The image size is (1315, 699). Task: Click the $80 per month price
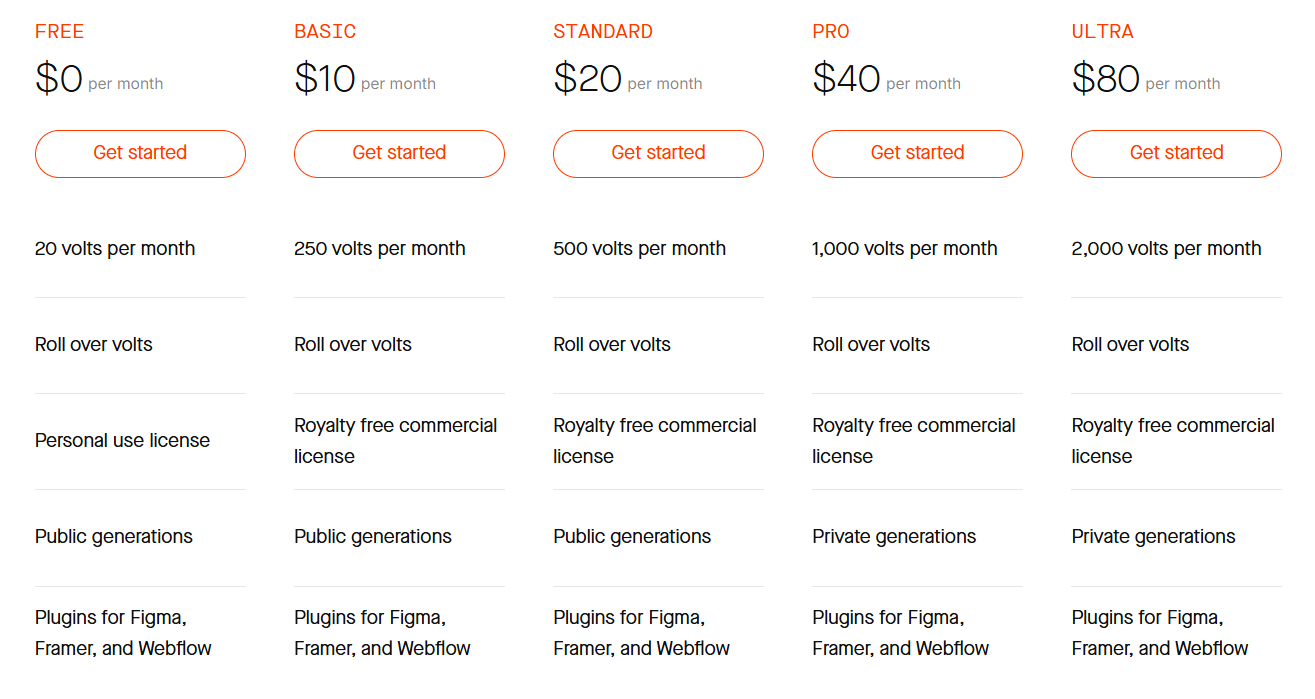coord(1145,79)
